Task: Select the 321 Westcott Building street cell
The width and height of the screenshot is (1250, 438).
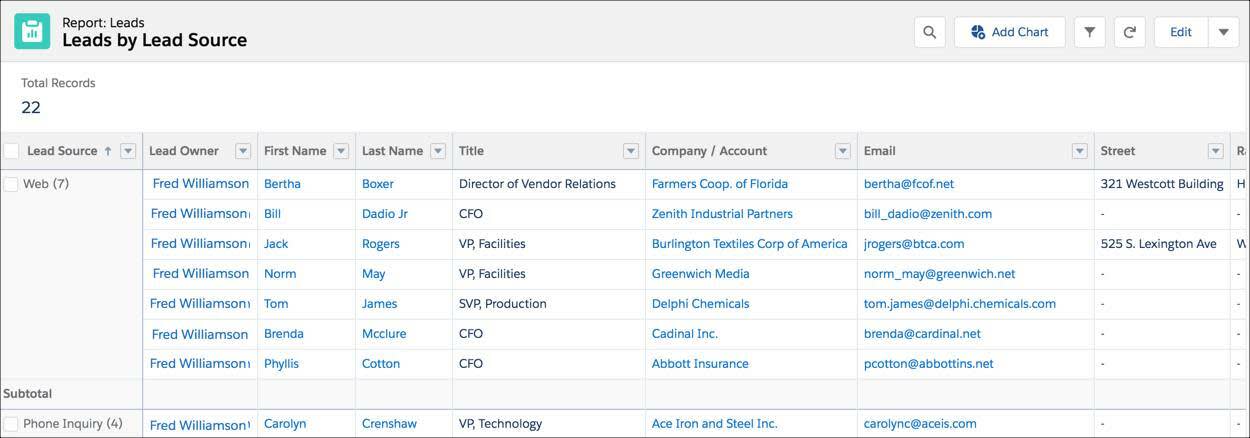Action: [1162, 184]
